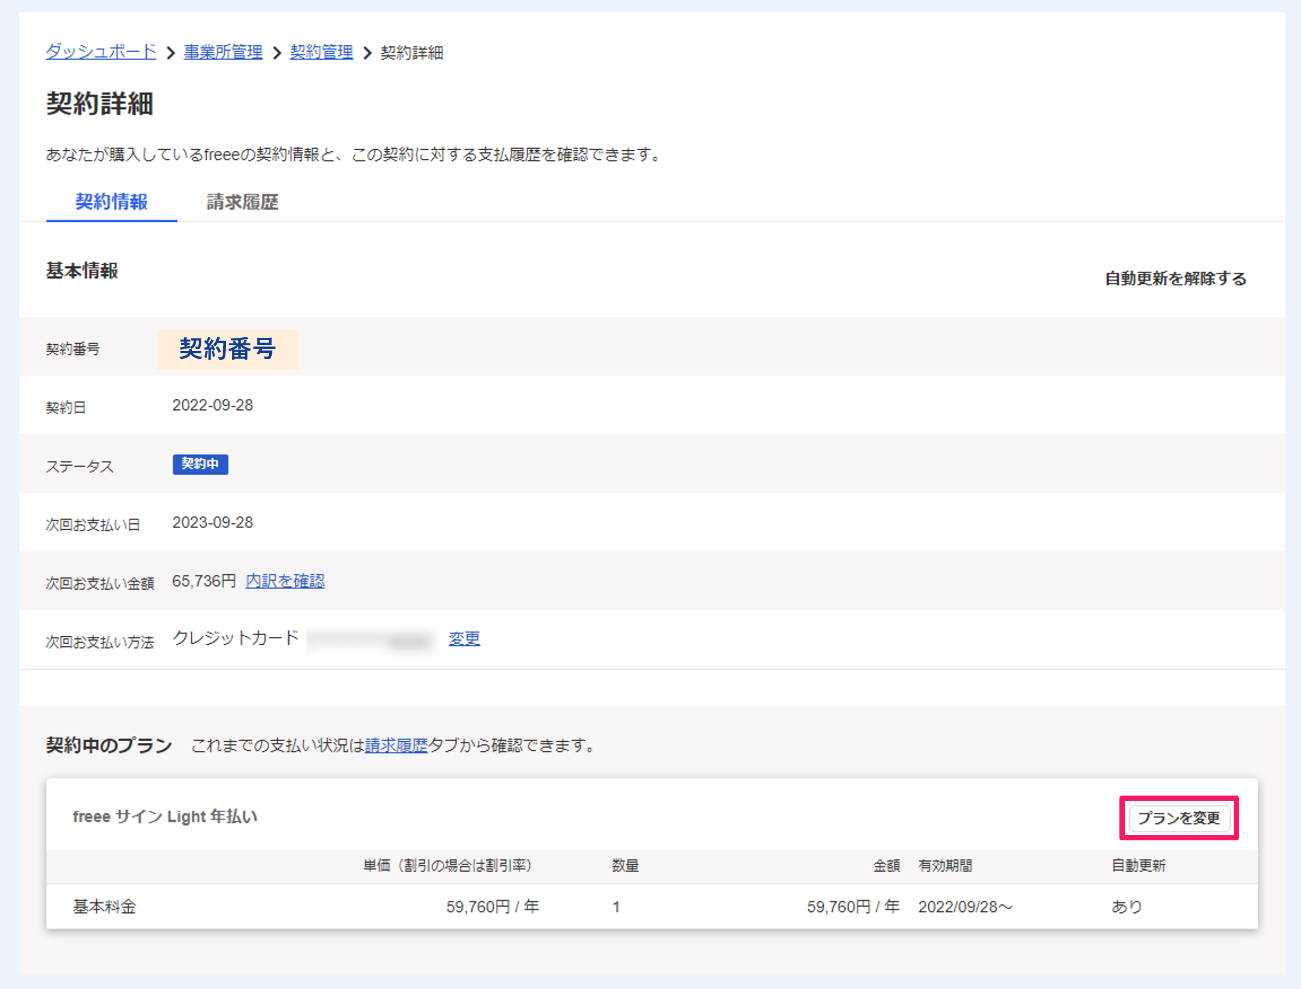
Task: Click the 次回お支払い方法 label
Action: (100, 642)
